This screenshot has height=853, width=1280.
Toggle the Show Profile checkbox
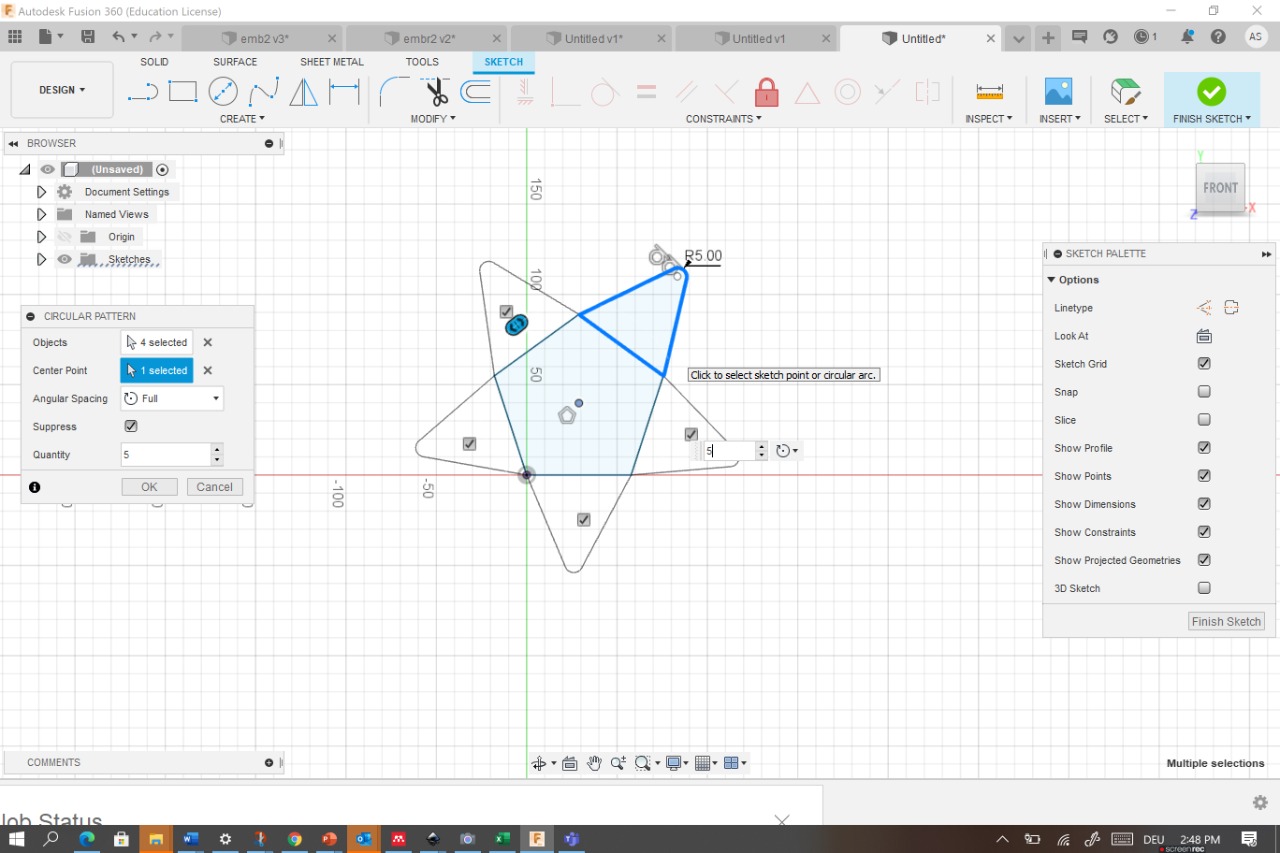pos(1204,448)
